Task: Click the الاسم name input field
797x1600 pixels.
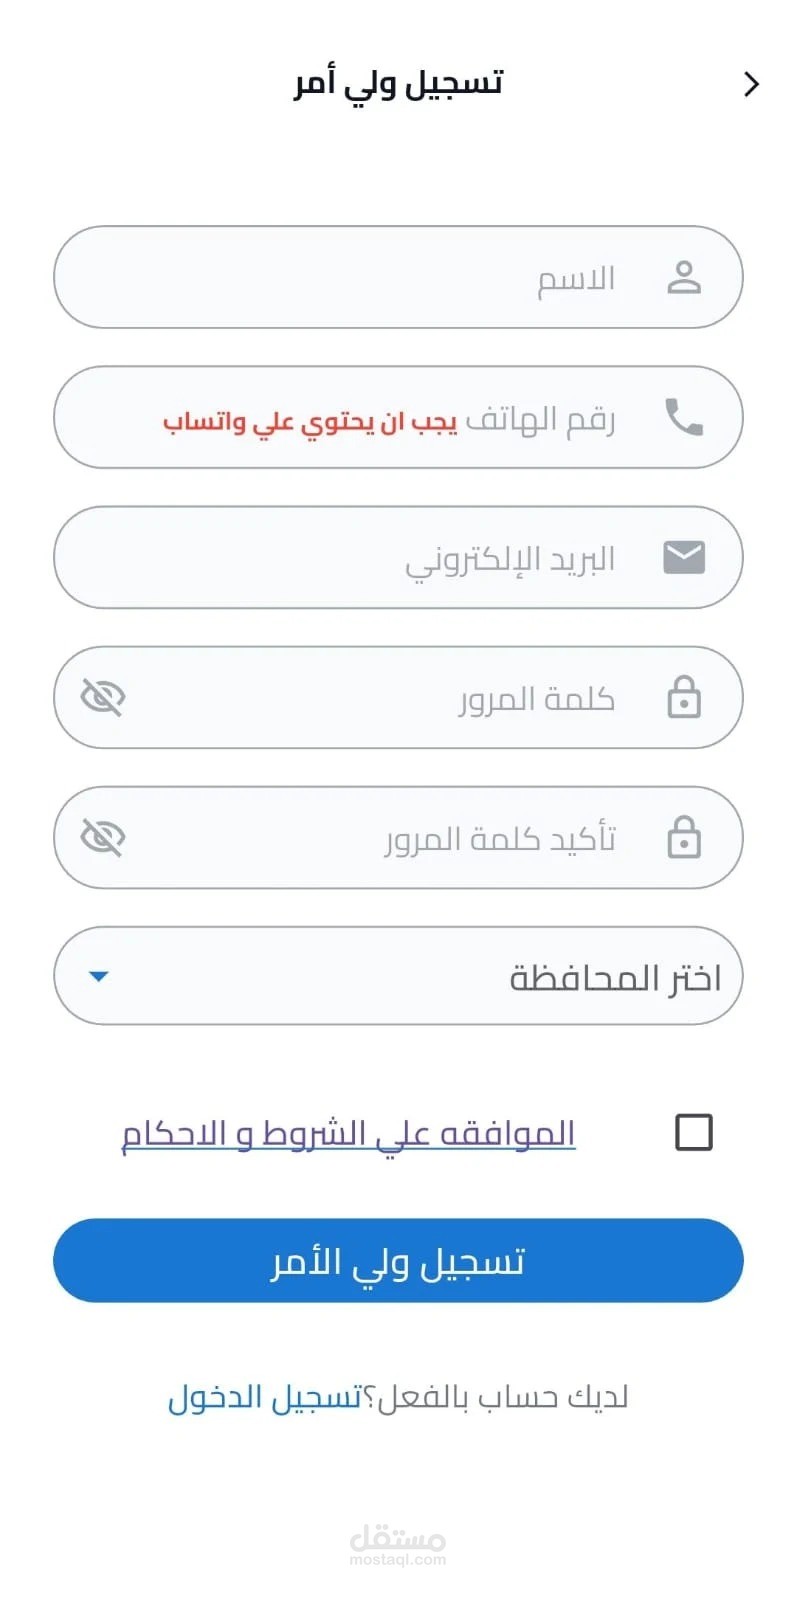Action: (x=398, y=277)
